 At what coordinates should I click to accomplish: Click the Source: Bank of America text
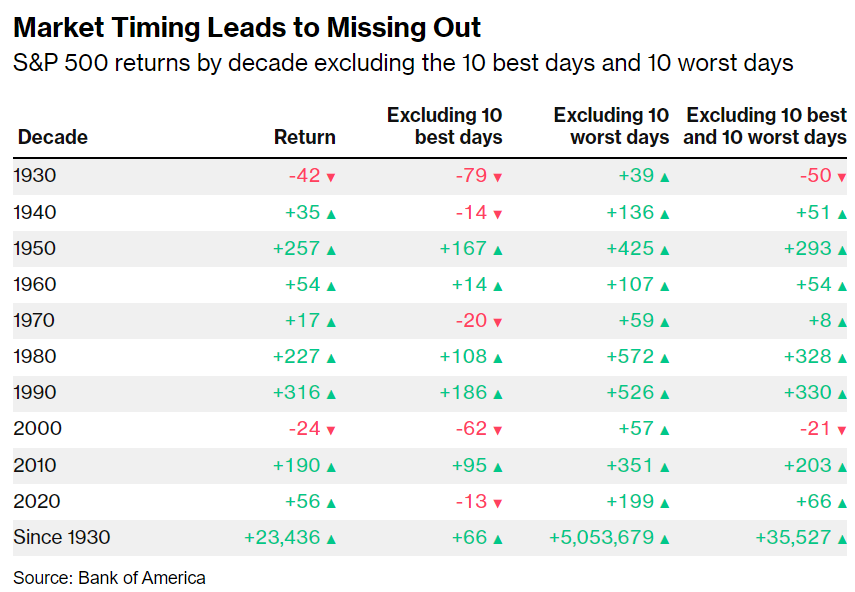coord(109,577)
